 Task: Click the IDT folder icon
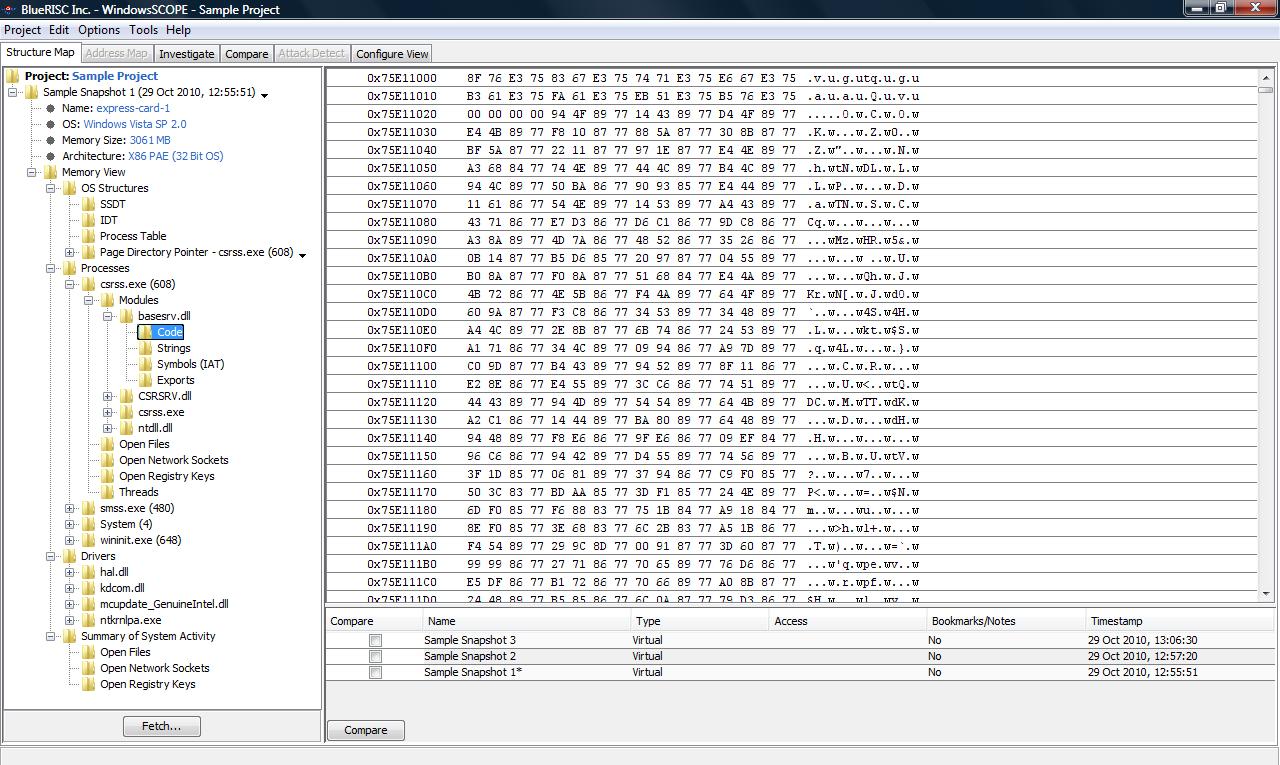[x=89, y=220]
